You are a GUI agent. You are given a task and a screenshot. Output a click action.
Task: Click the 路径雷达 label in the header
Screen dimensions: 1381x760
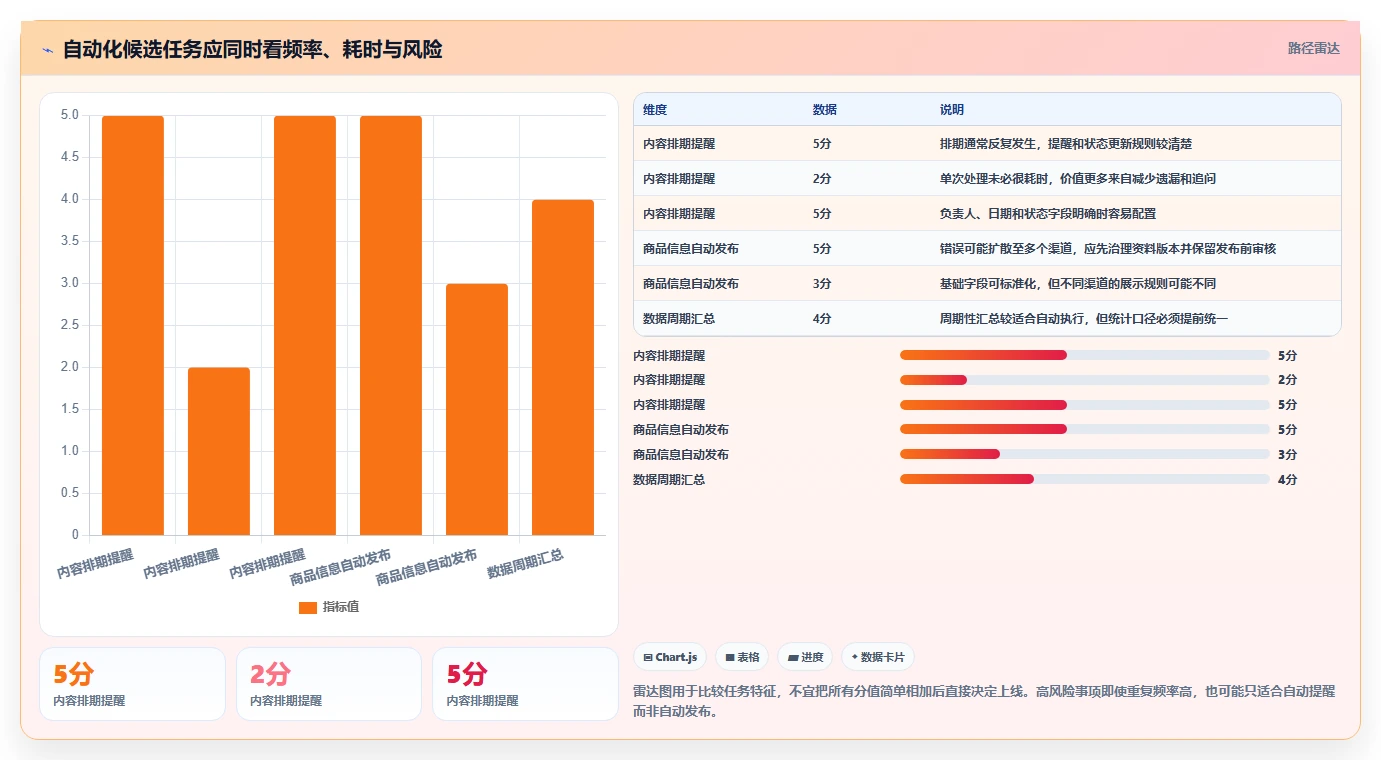point(1313,48)
